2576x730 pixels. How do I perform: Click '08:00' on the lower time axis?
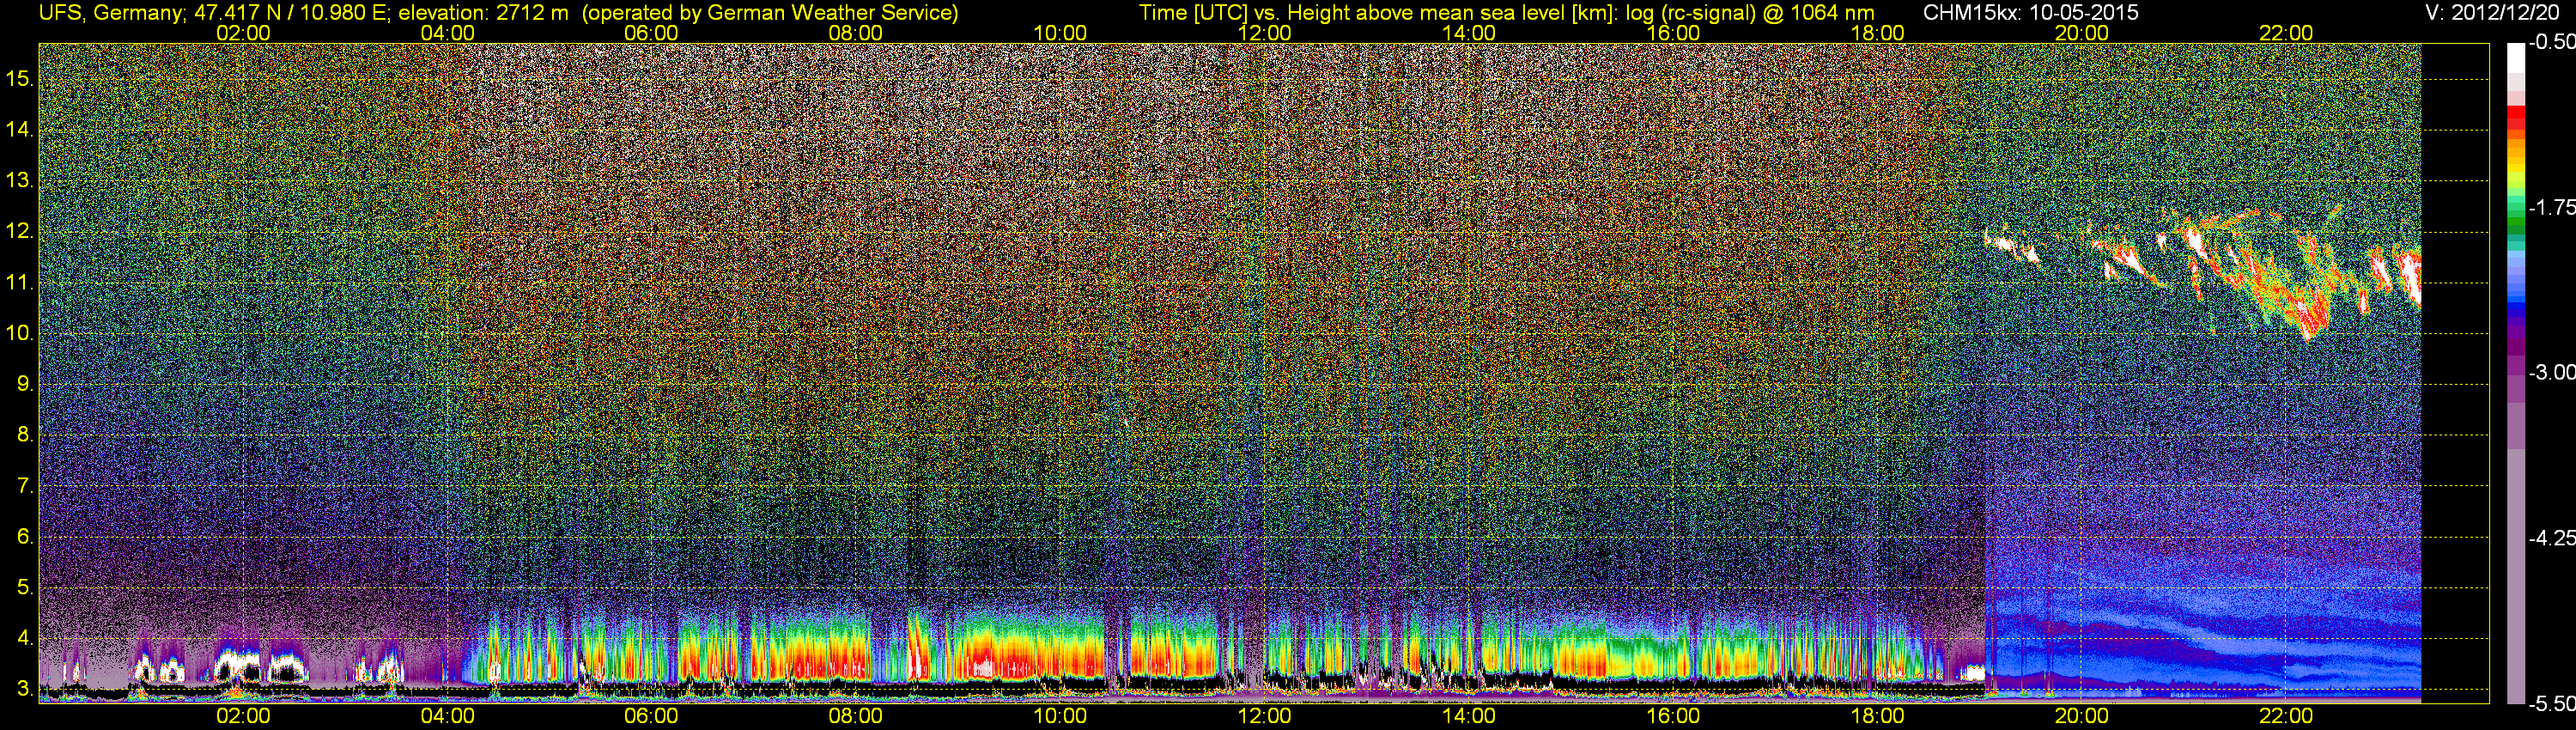click(x=856, y=716)
